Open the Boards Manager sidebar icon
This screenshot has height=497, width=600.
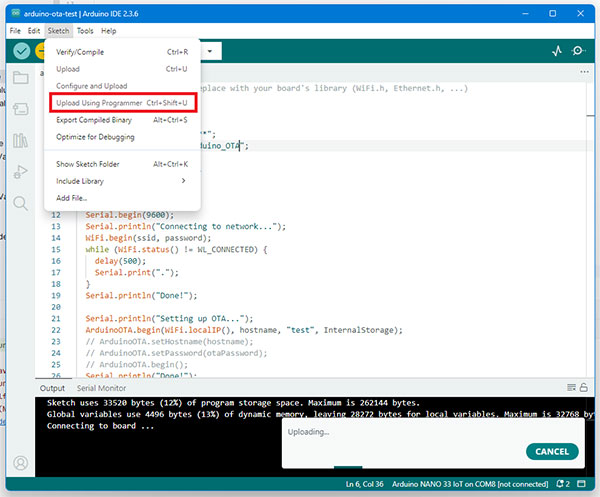(21, 109)
